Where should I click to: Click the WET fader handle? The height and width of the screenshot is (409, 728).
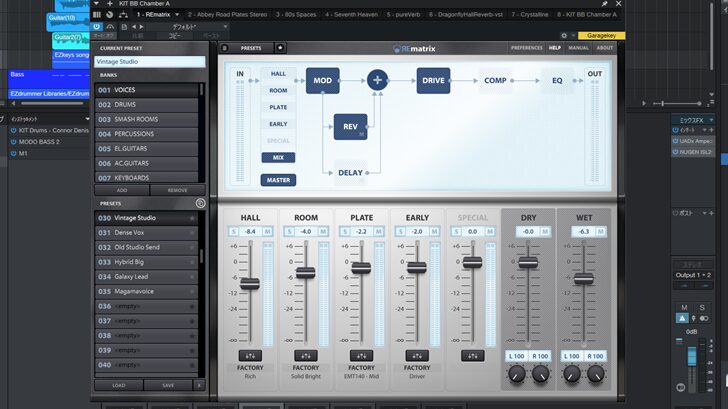click(x=584, y=279)
